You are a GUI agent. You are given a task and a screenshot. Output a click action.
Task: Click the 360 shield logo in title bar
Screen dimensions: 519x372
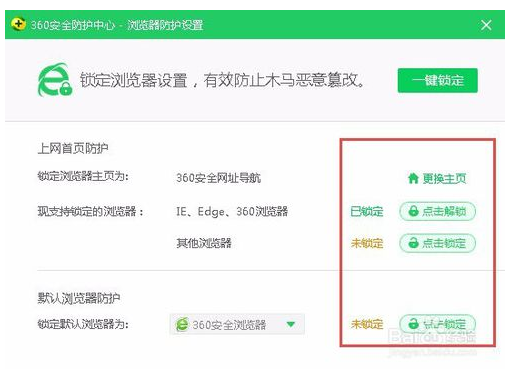click(18, 24)
